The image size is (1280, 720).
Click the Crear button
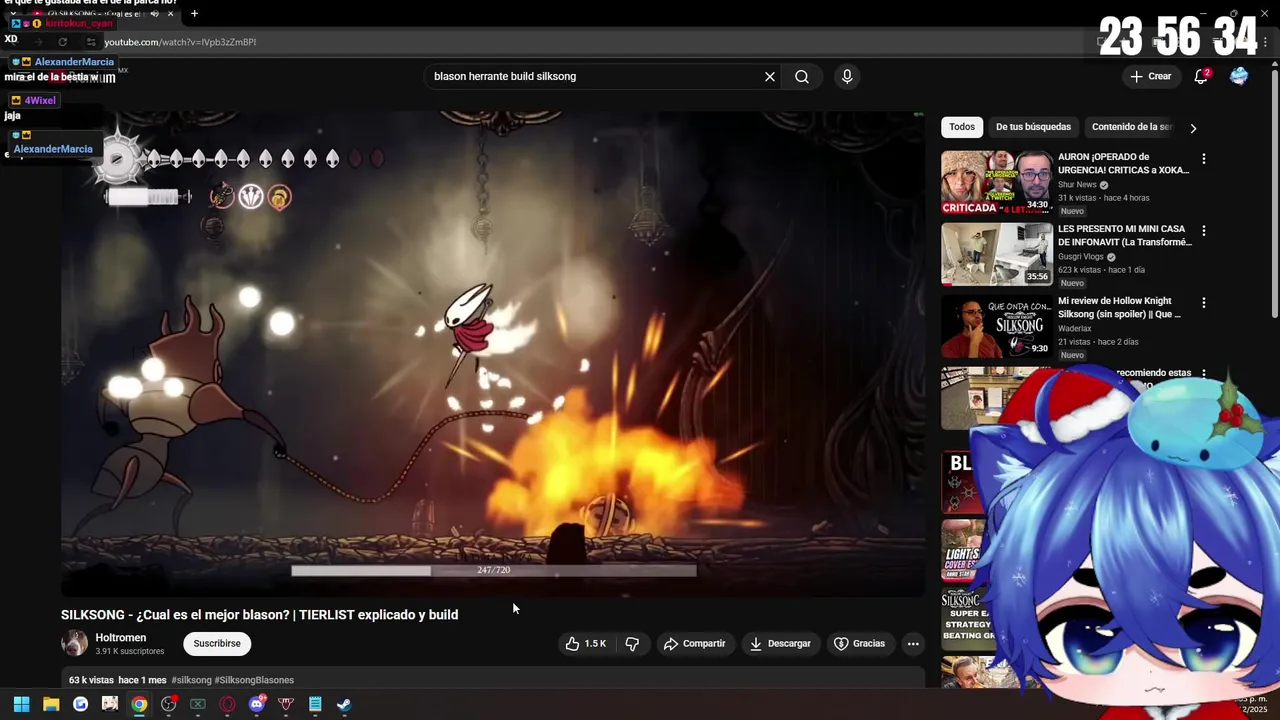(1150, 77)
